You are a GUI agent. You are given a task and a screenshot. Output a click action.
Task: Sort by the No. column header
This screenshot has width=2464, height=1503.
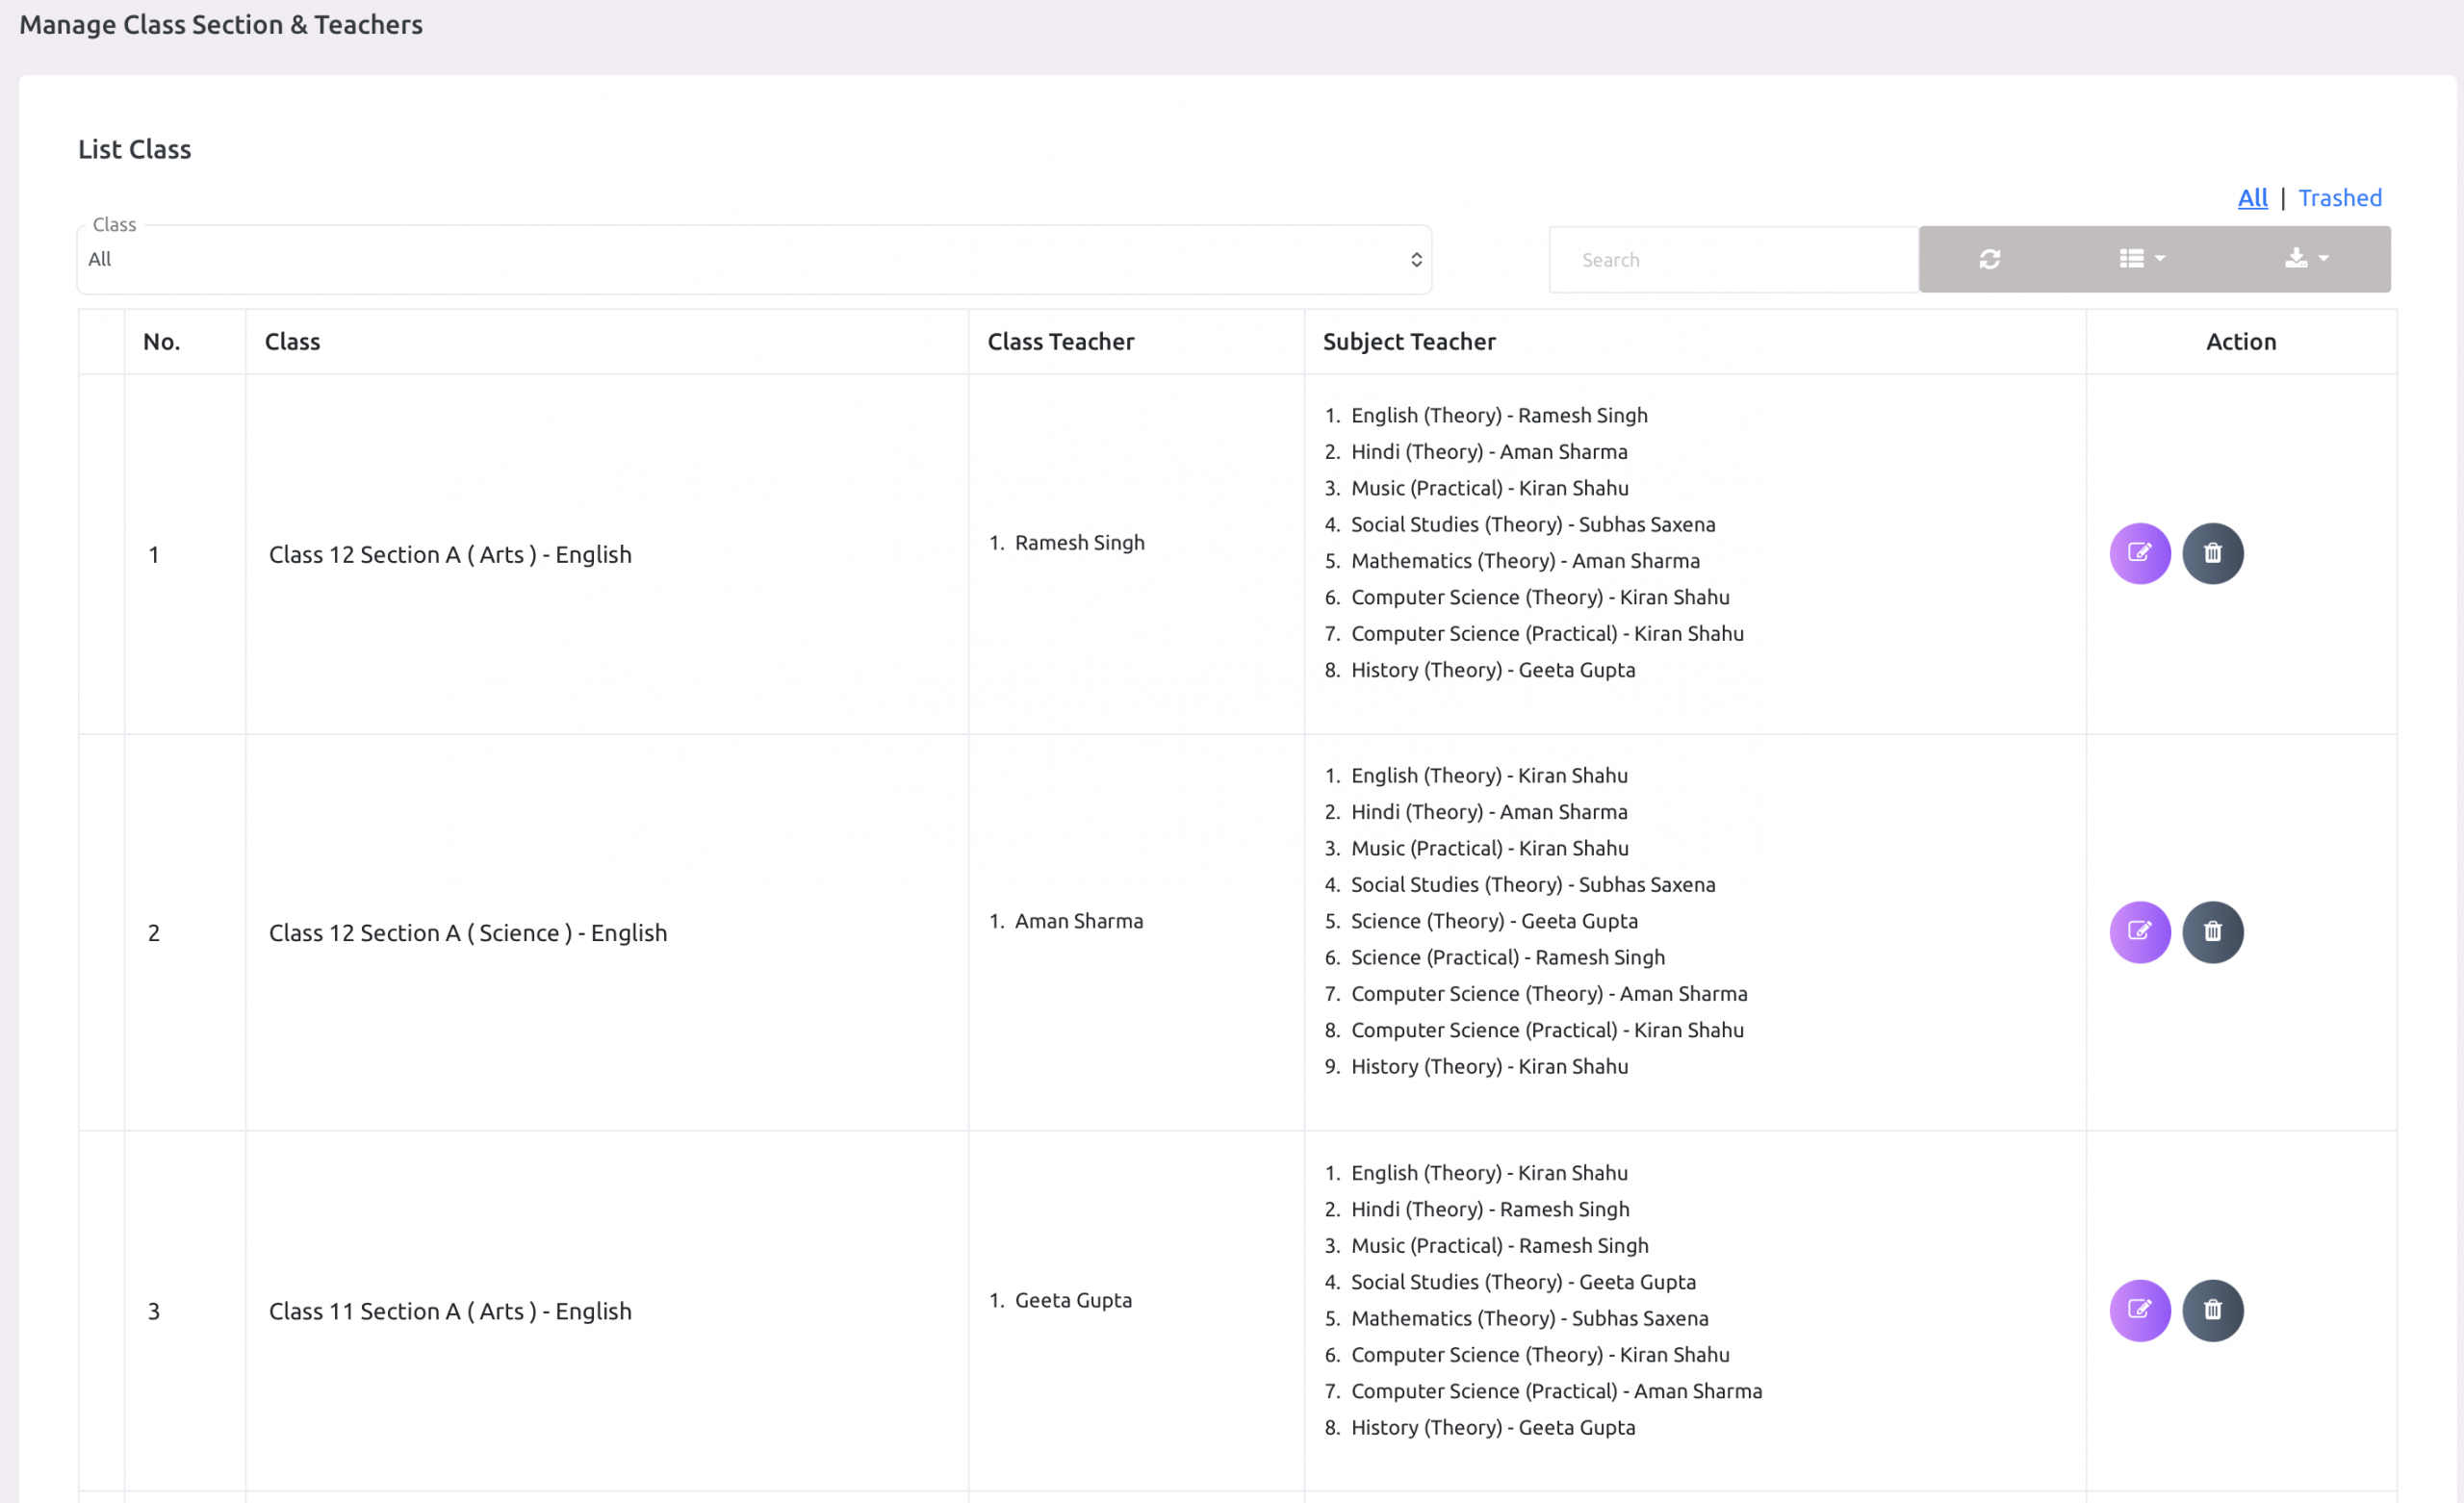[x=162, y=342]
